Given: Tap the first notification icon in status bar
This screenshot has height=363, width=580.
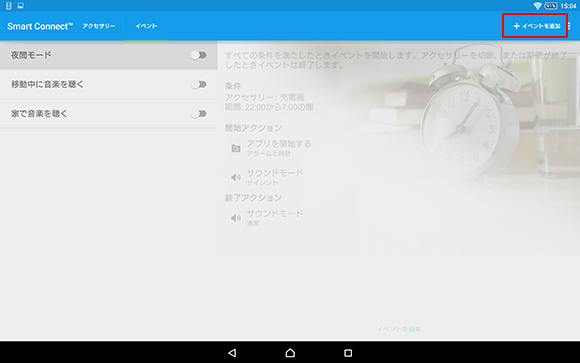Looking at the screenshot, I should tap(9, 6).
